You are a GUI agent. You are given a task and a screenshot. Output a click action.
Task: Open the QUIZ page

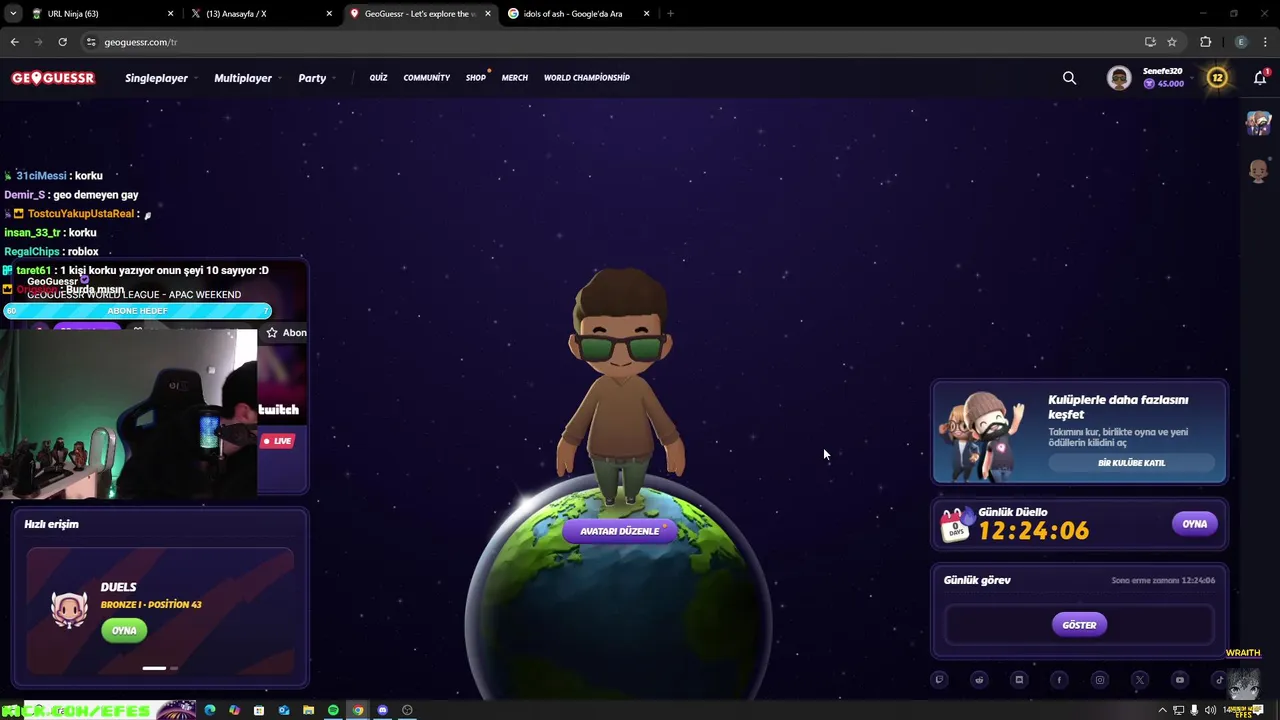tap(378, 78)
